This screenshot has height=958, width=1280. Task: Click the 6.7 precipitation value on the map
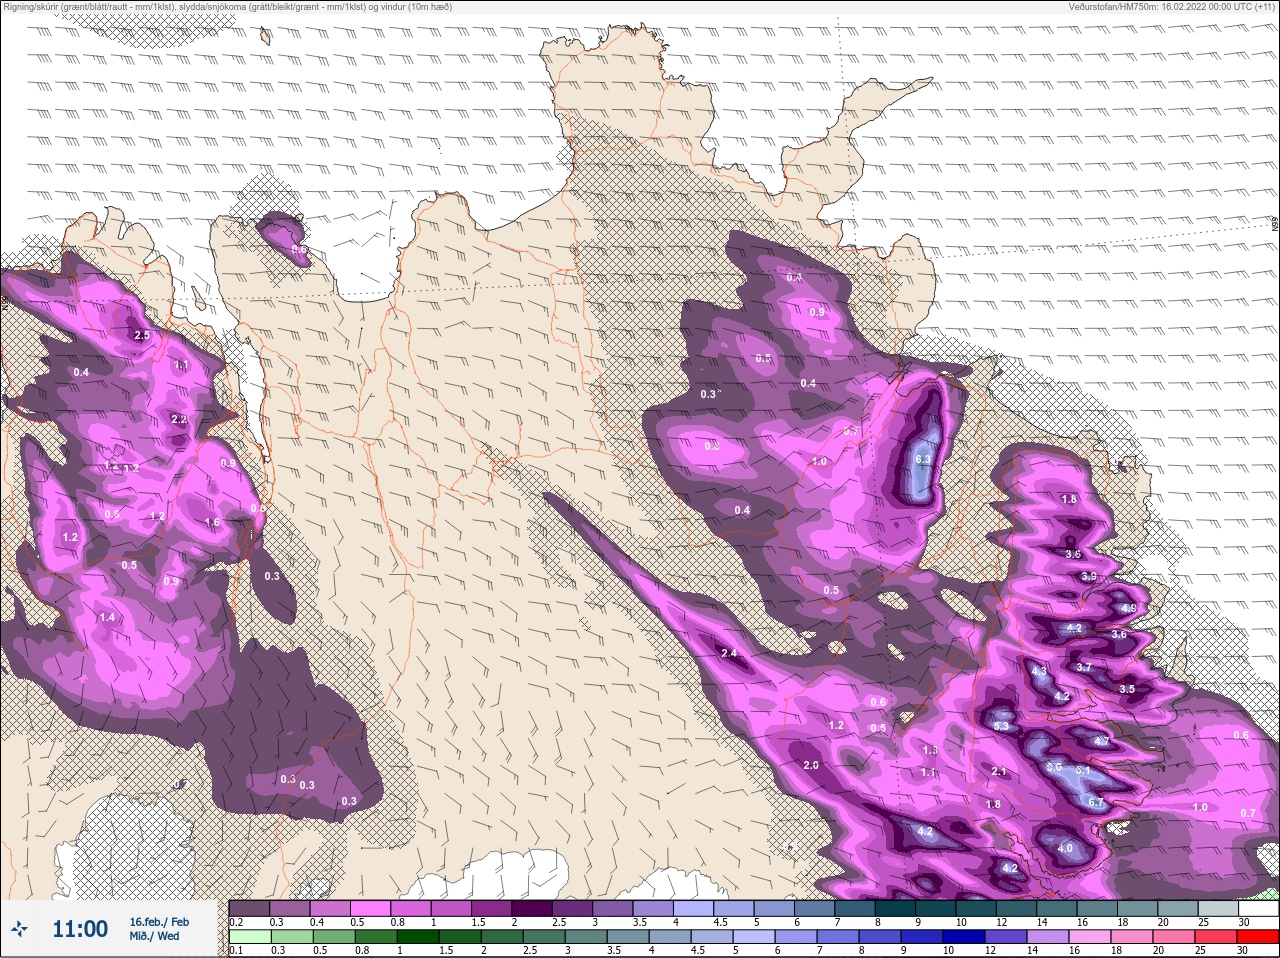pyautogui.click(x=1095, y=803)
